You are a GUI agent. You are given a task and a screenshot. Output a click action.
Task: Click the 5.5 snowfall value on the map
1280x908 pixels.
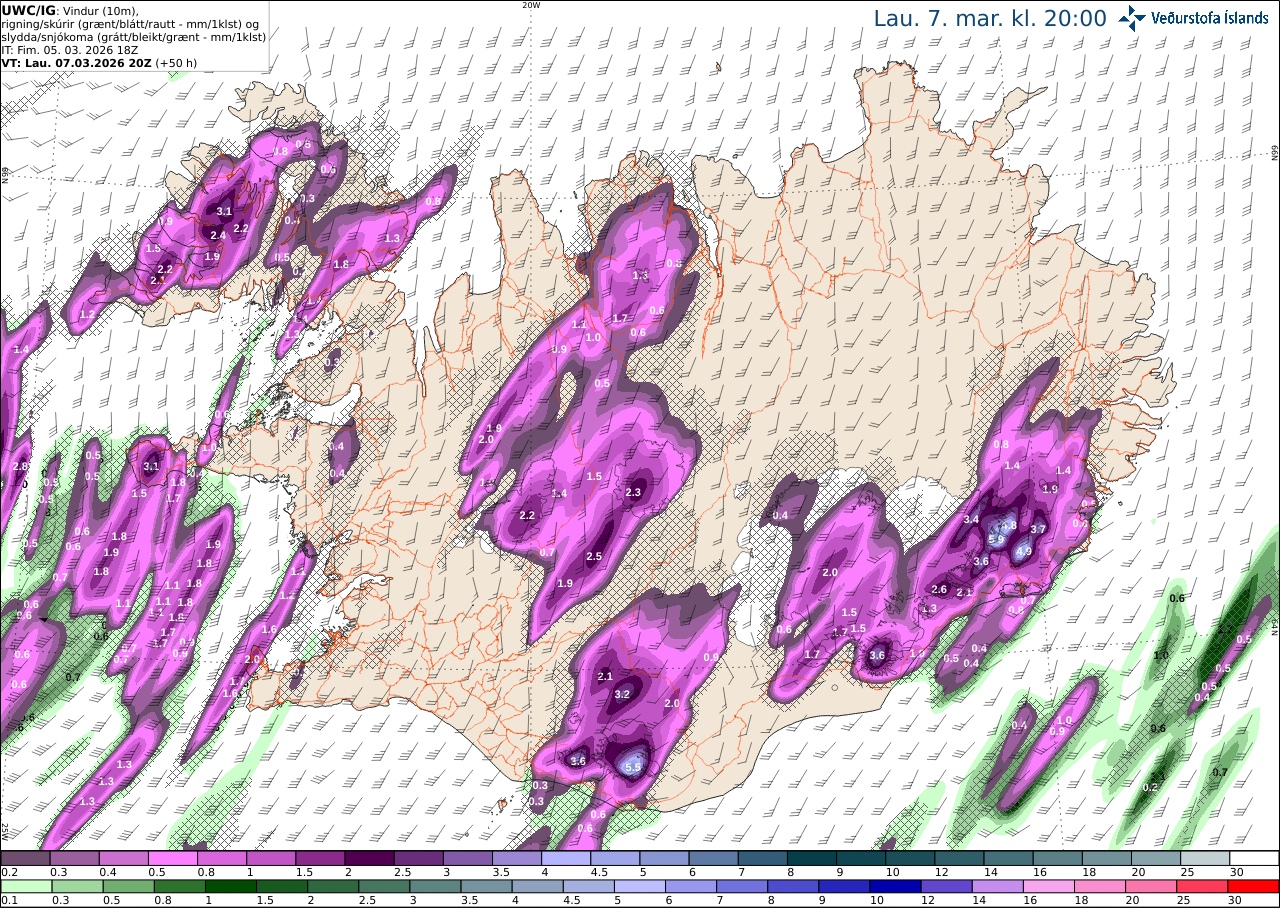[x=632, y=768]
